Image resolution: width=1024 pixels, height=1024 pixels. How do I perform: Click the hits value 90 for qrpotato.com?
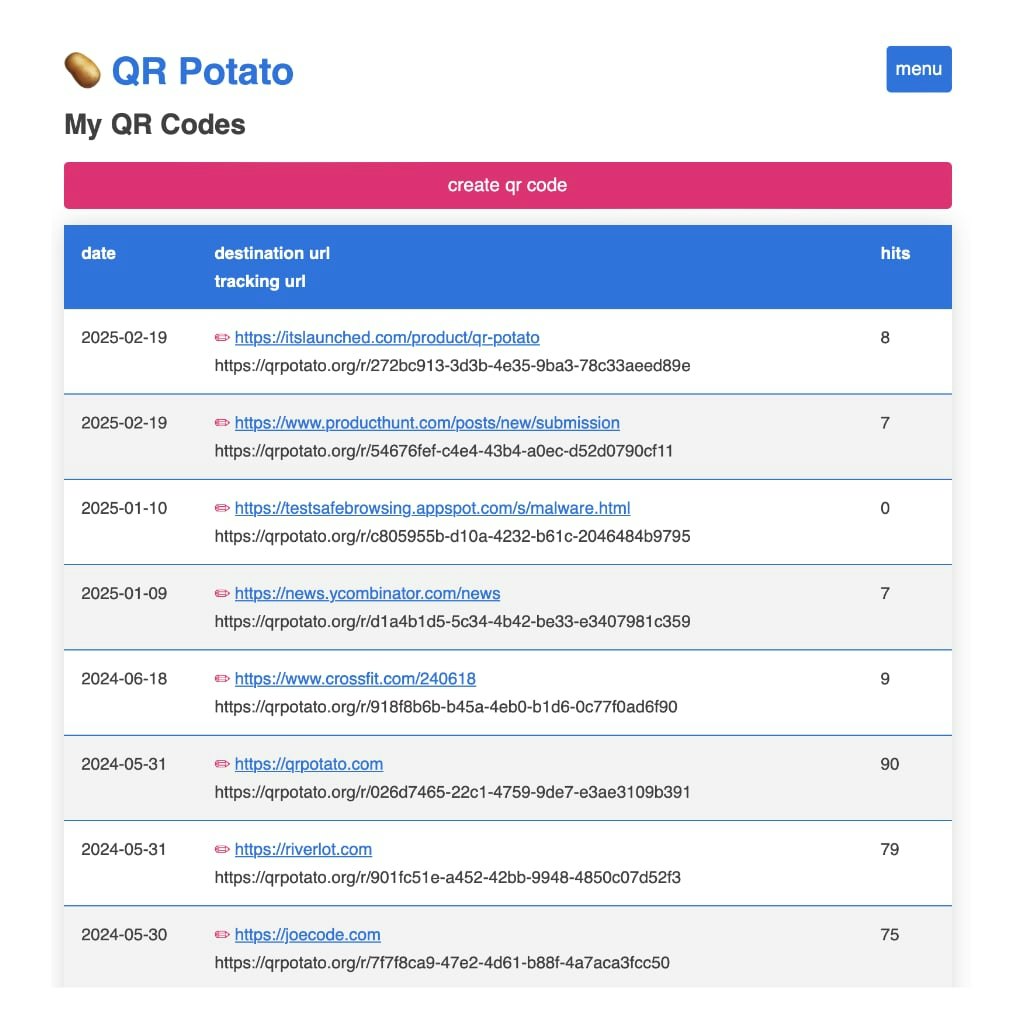(889, 764)
